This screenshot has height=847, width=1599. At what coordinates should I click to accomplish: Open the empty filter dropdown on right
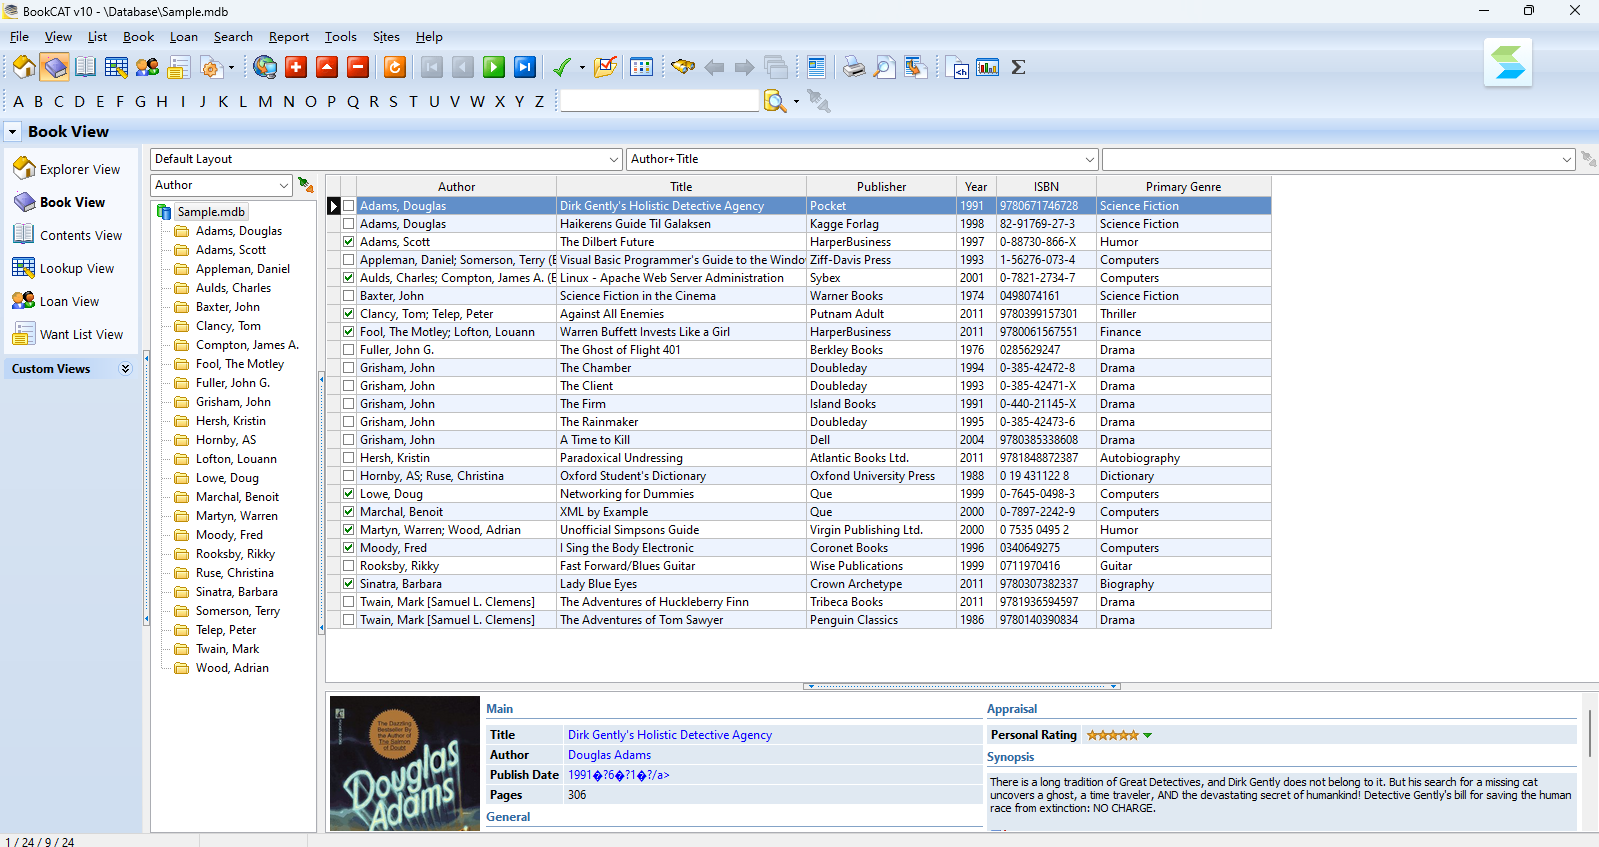[1566, 159]
